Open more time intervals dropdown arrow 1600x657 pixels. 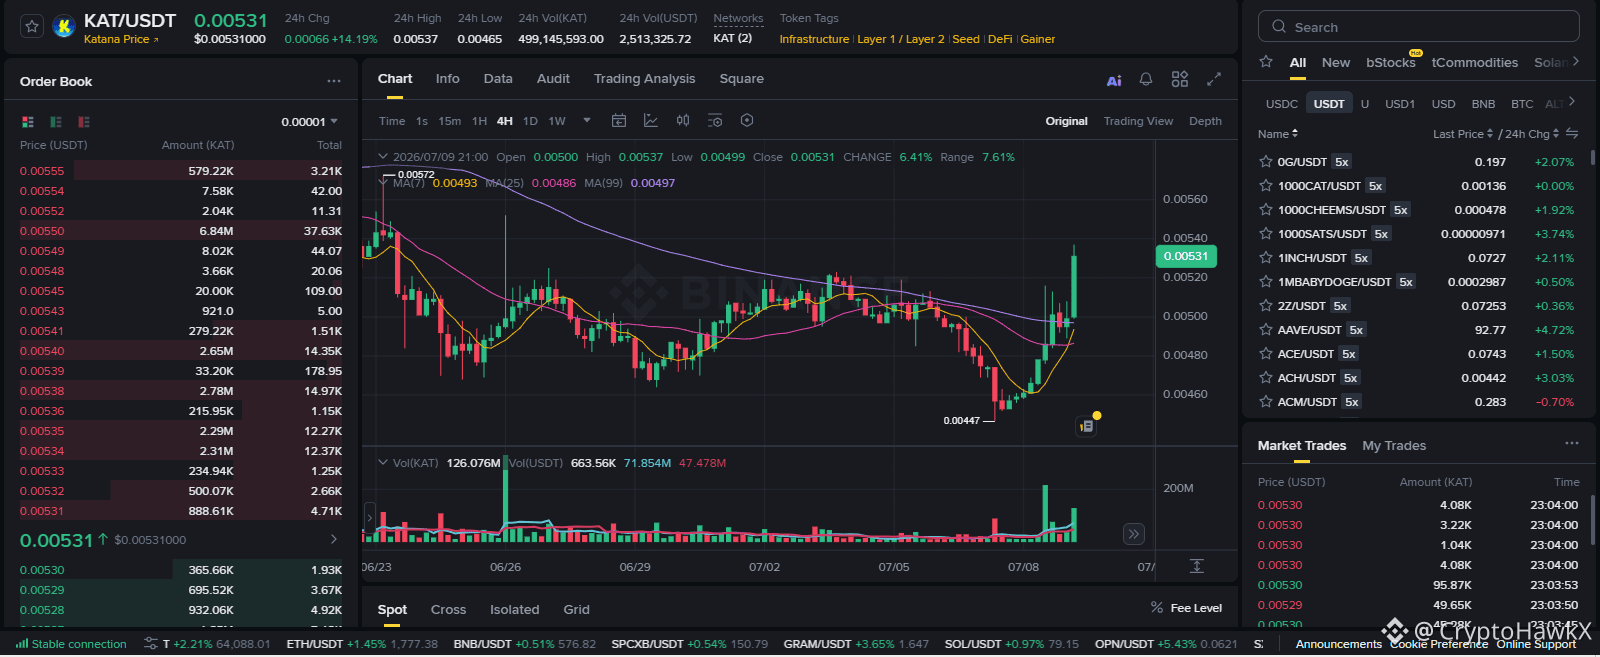coord(587,120)
